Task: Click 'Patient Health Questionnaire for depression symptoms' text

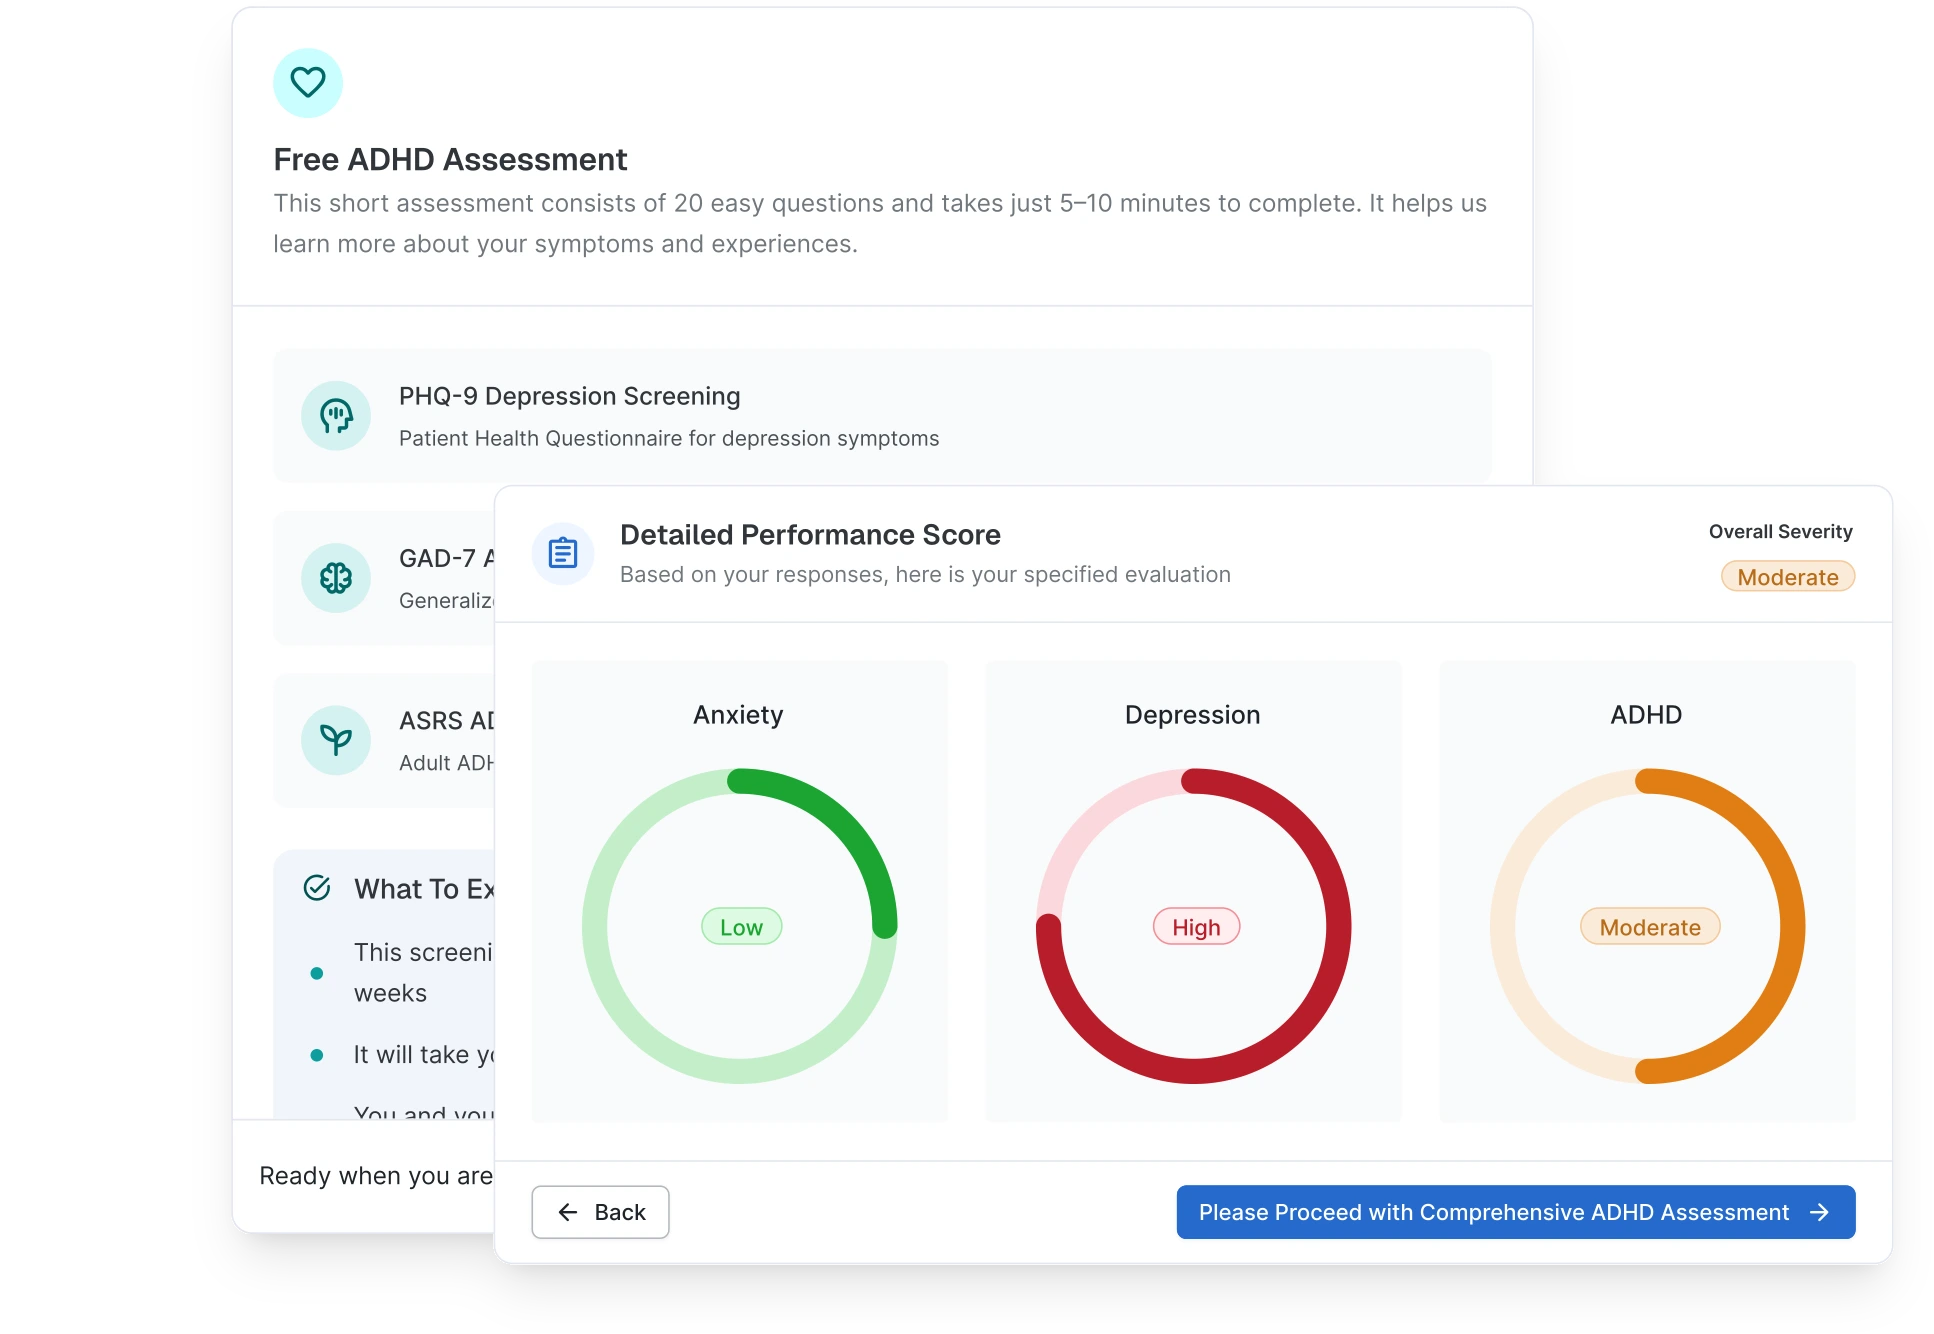Action: [x=669, y=438]
